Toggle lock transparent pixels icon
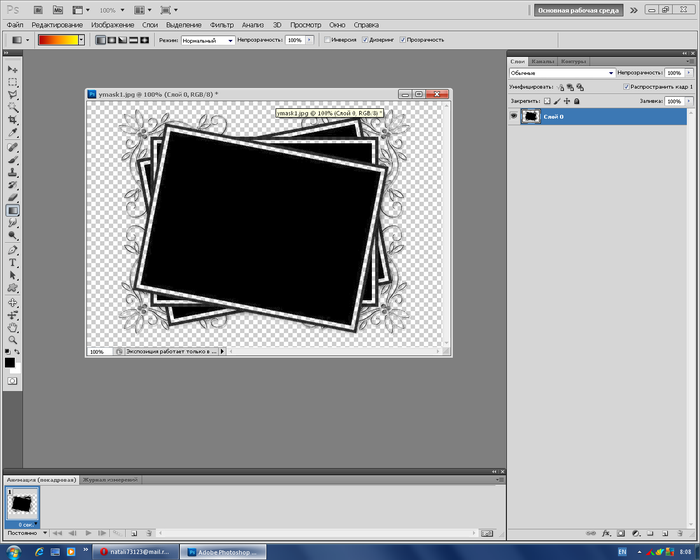 [547, 101]
